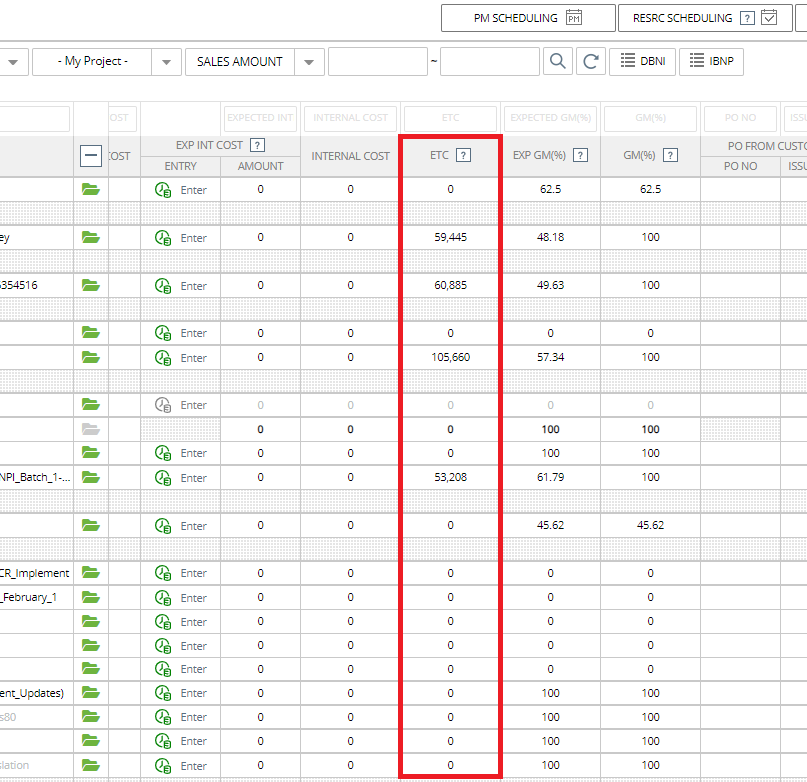Click the magnifier search icon

coord(558,61)
